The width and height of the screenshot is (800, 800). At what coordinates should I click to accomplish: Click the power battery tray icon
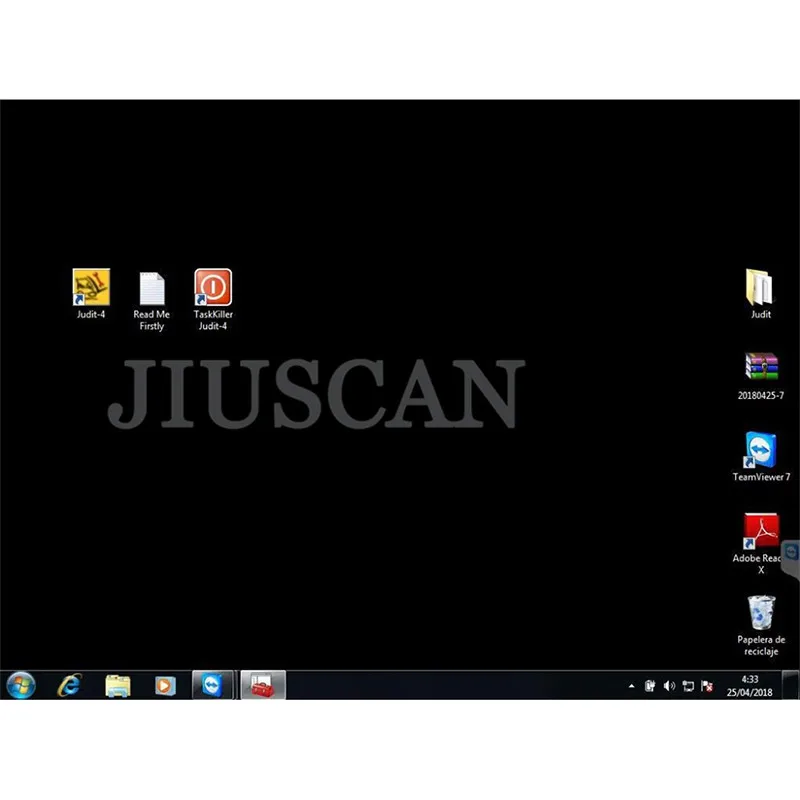(649, 686)
